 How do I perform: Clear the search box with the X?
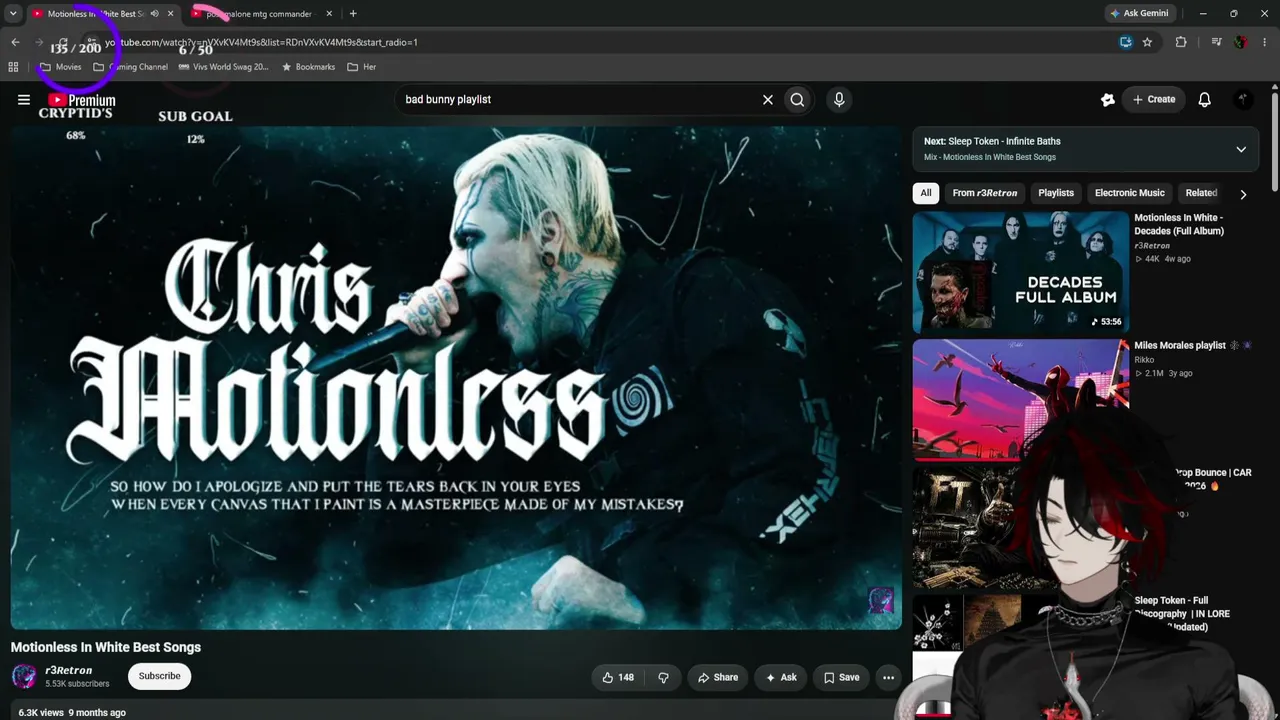pos(768,99)
